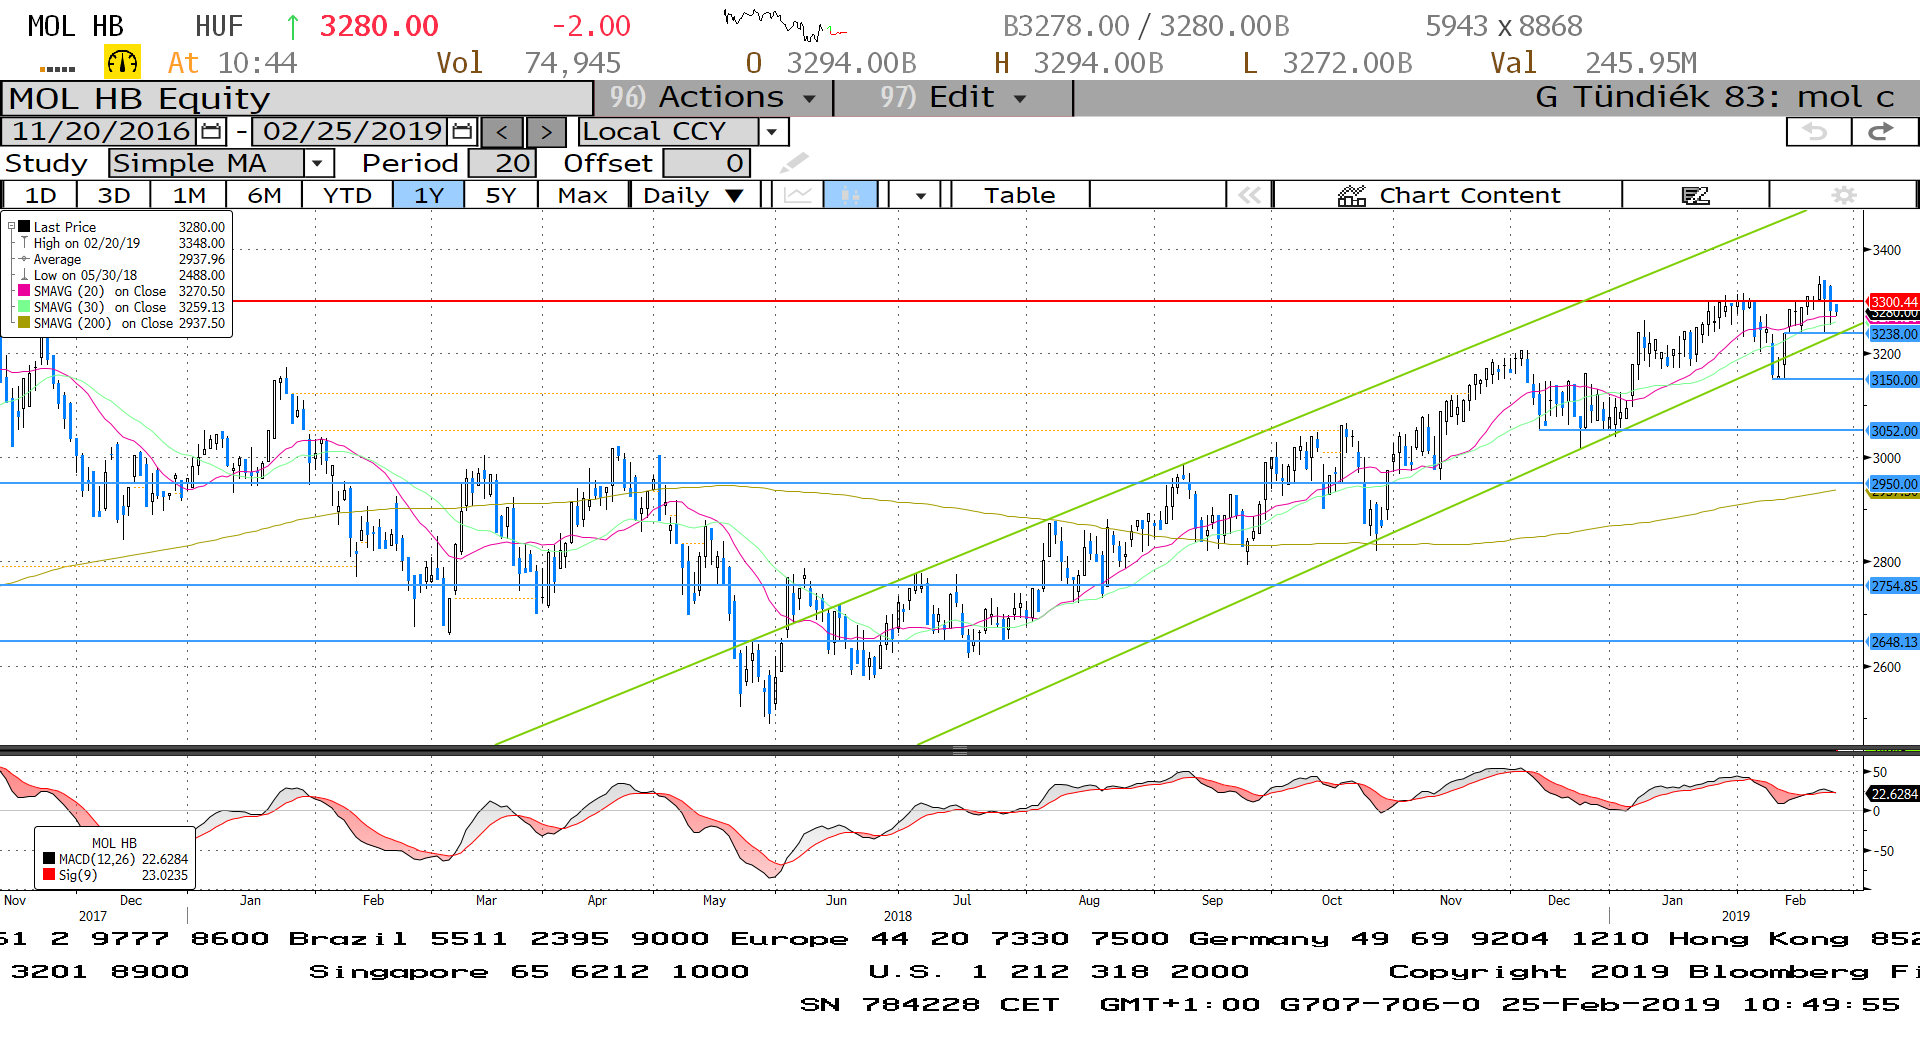This screenshot has height=1040, width=1920.
Task: Click the 3150.00 price level label
Action: tap(1894, 380)
